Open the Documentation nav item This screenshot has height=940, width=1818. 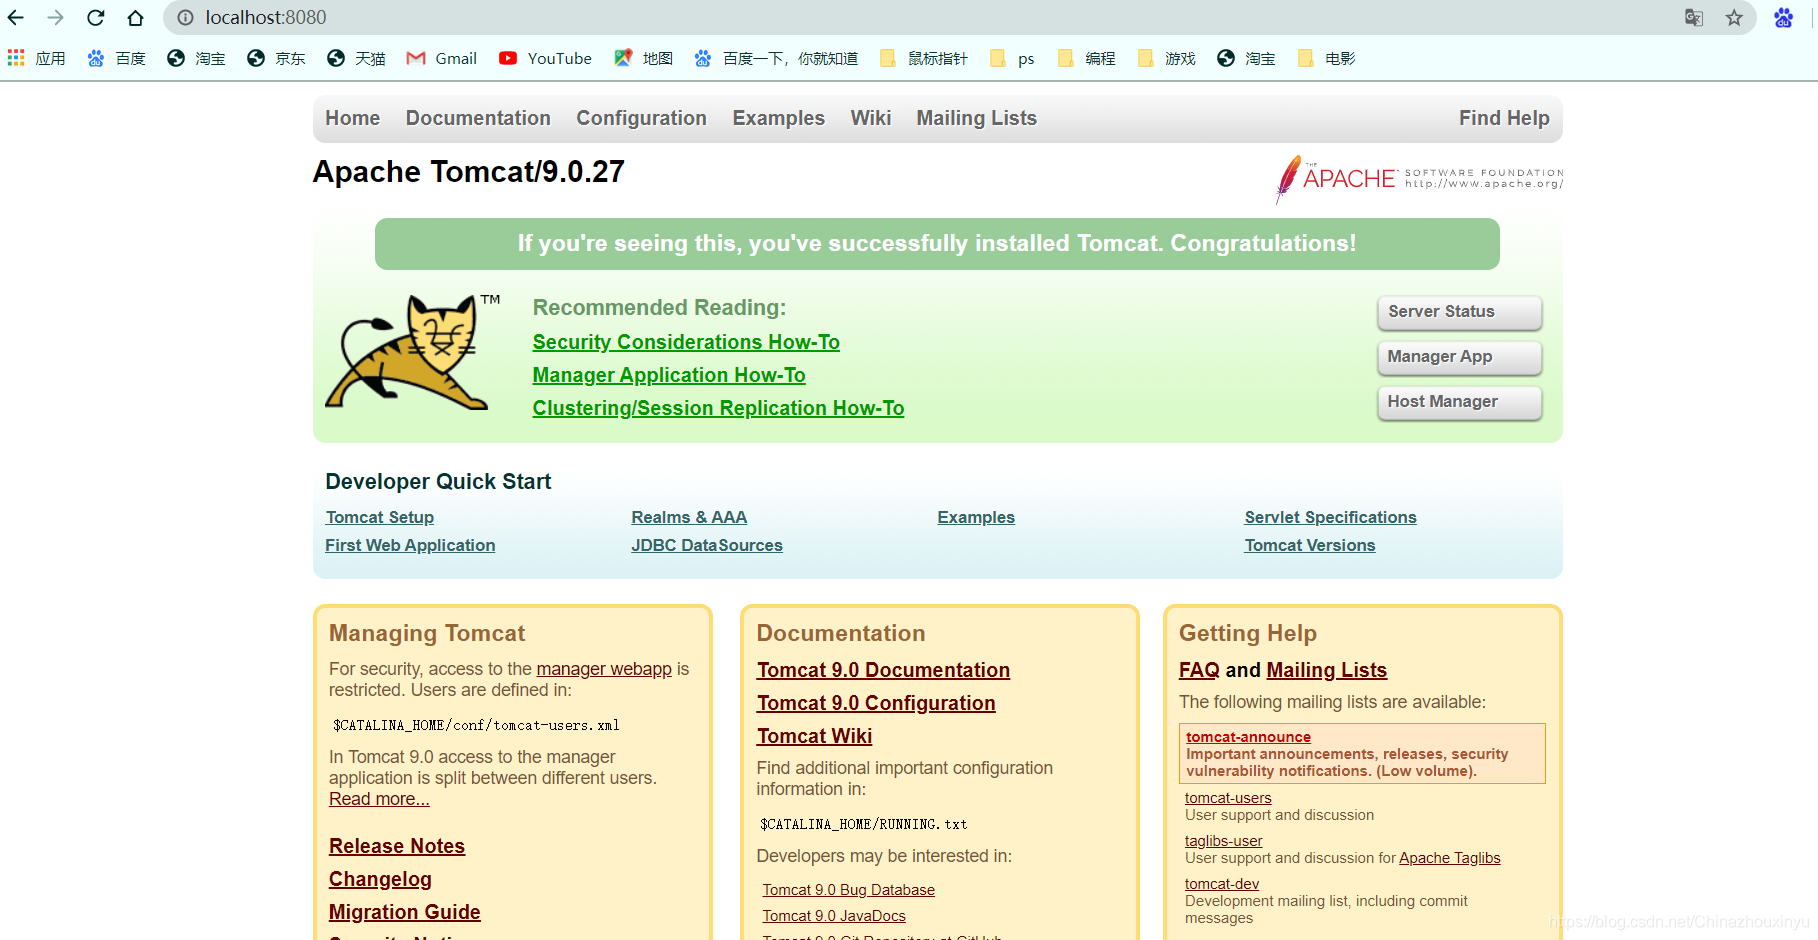pos(478,118)
